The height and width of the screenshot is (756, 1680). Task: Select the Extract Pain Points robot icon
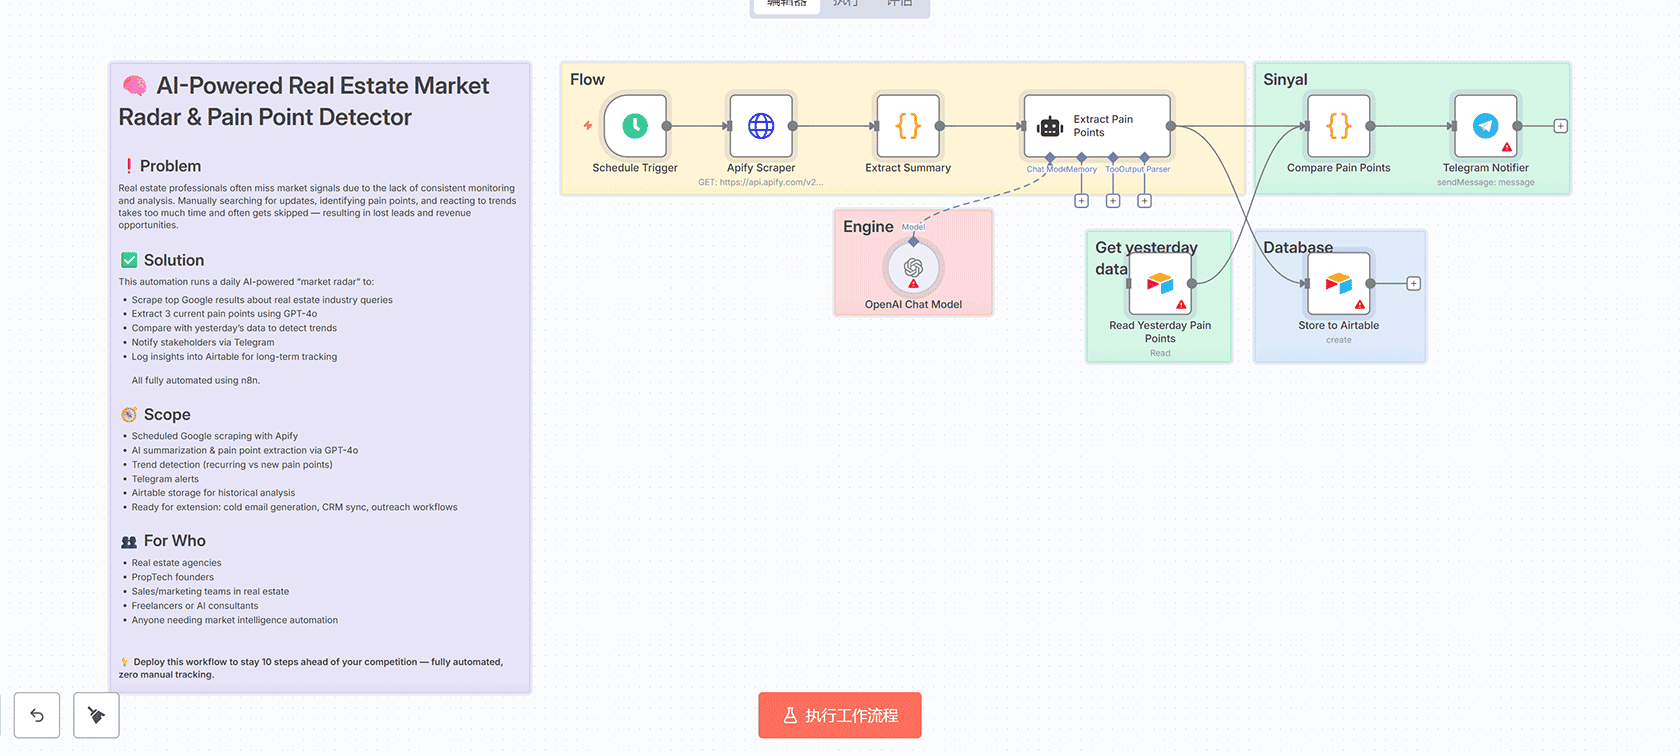(1050, 127)
